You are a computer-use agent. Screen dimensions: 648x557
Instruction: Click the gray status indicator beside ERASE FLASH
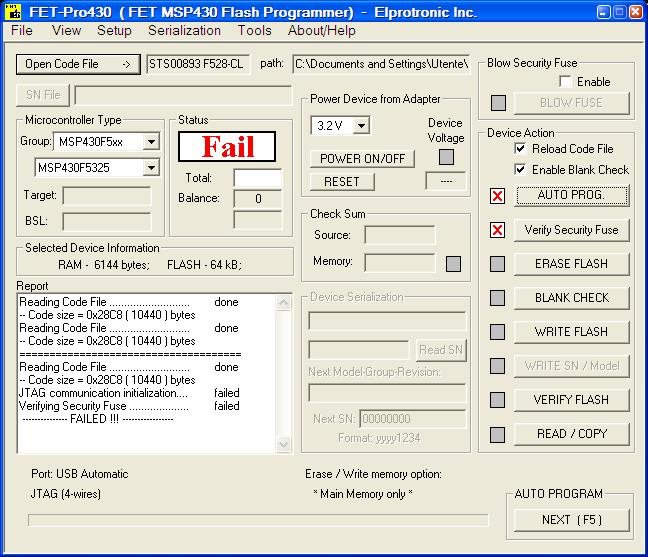(497, 264)
